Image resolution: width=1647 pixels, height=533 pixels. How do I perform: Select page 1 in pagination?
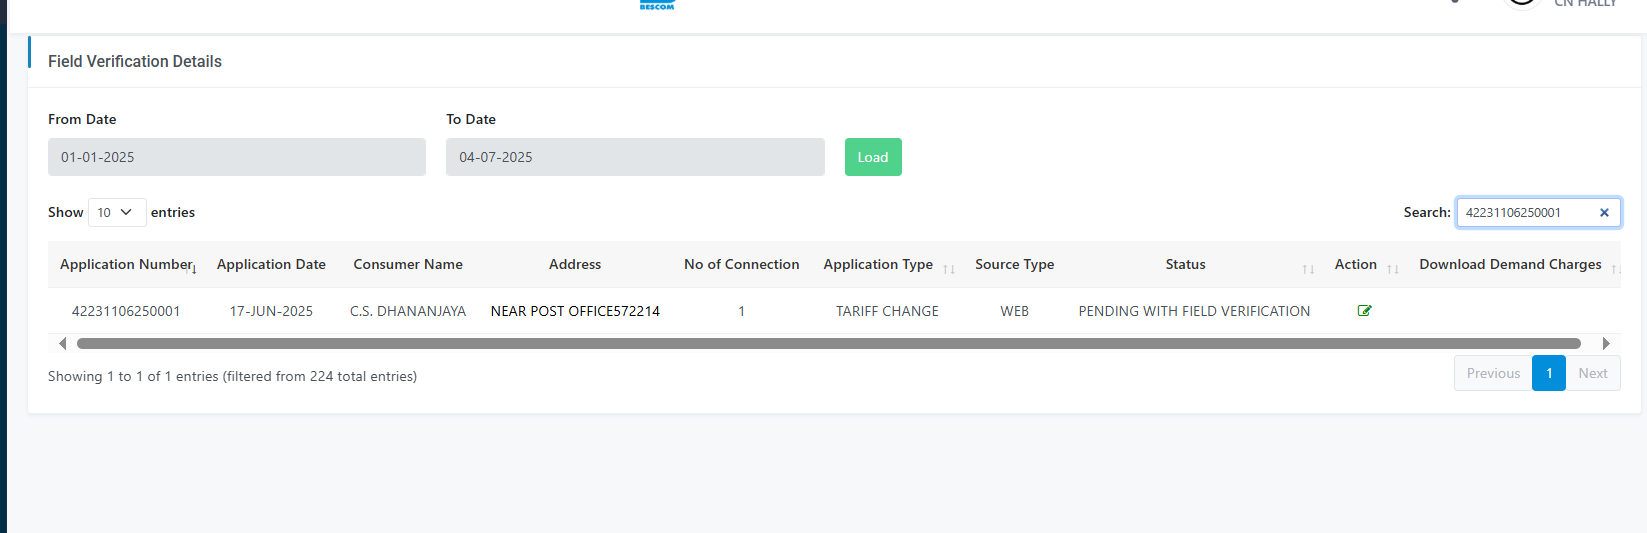pyautogui.click(x=1549, y=374)
